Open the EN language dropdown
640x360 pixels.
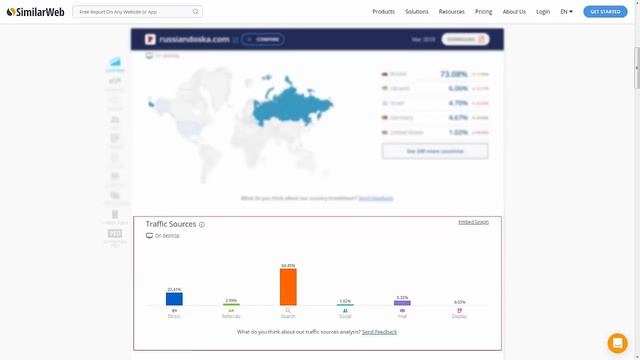[566, 12]
